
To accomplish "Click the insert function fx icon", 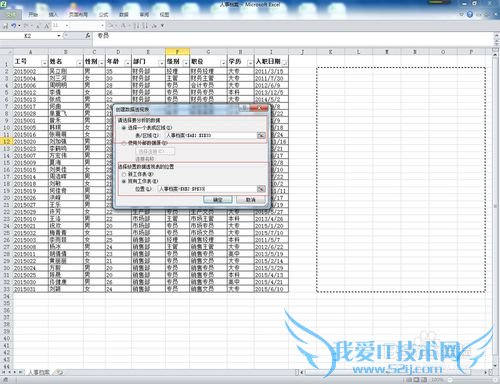I will pyautogui.click(x=88, y=36).
